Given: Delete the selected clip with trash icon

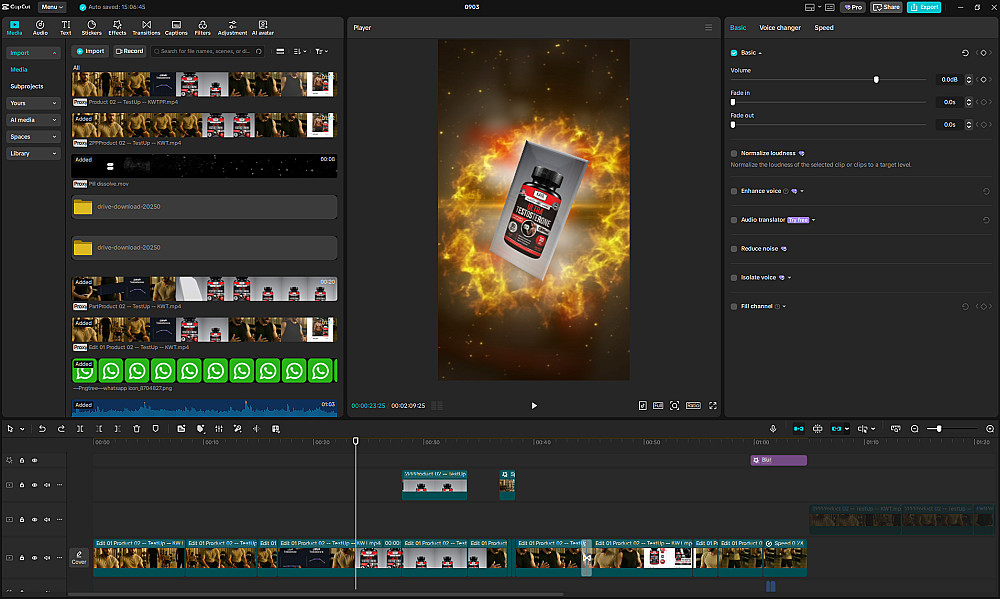Looking at the screenshot, I should pyautogui.click(x=137, y=428).
